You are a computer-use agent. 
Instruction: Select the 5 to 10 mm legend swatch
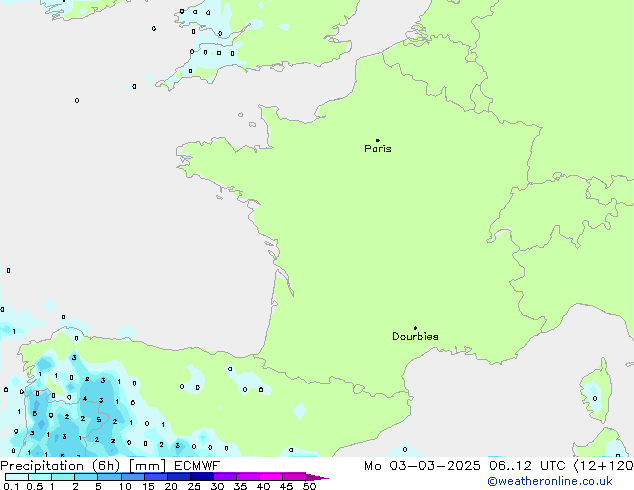[x=109, y=477]
